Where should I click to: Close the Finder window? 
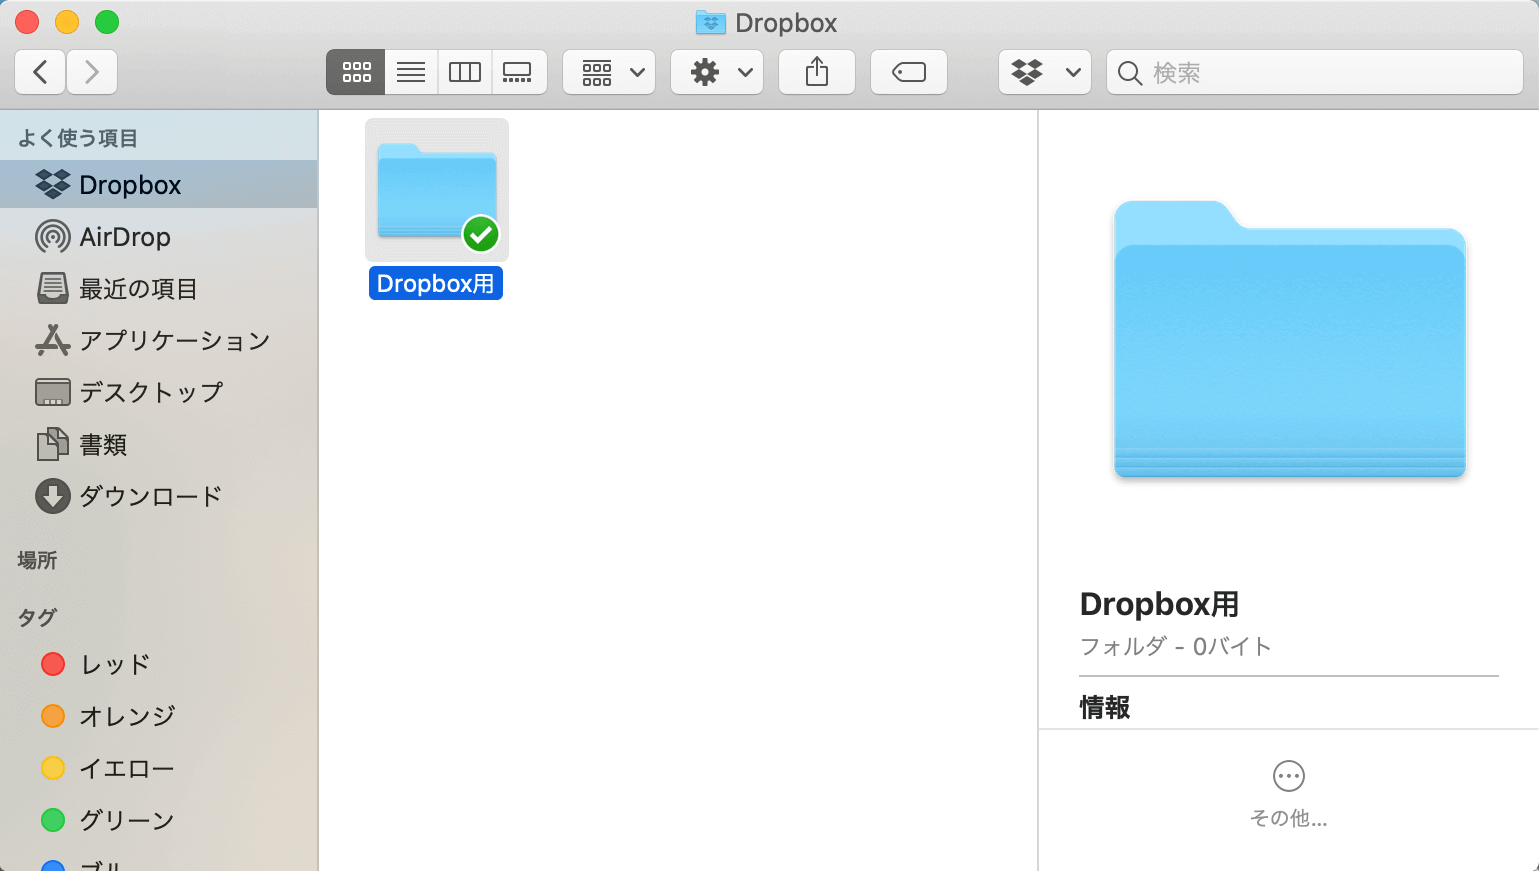(27, 21)
